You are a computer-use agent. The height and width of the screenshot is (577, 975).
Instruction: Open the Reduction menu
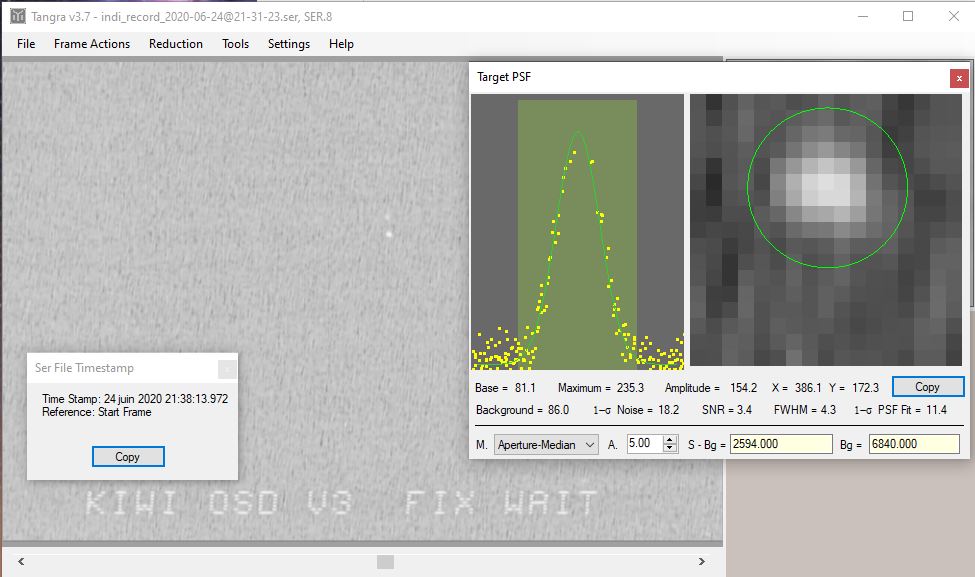pos(176,44)
